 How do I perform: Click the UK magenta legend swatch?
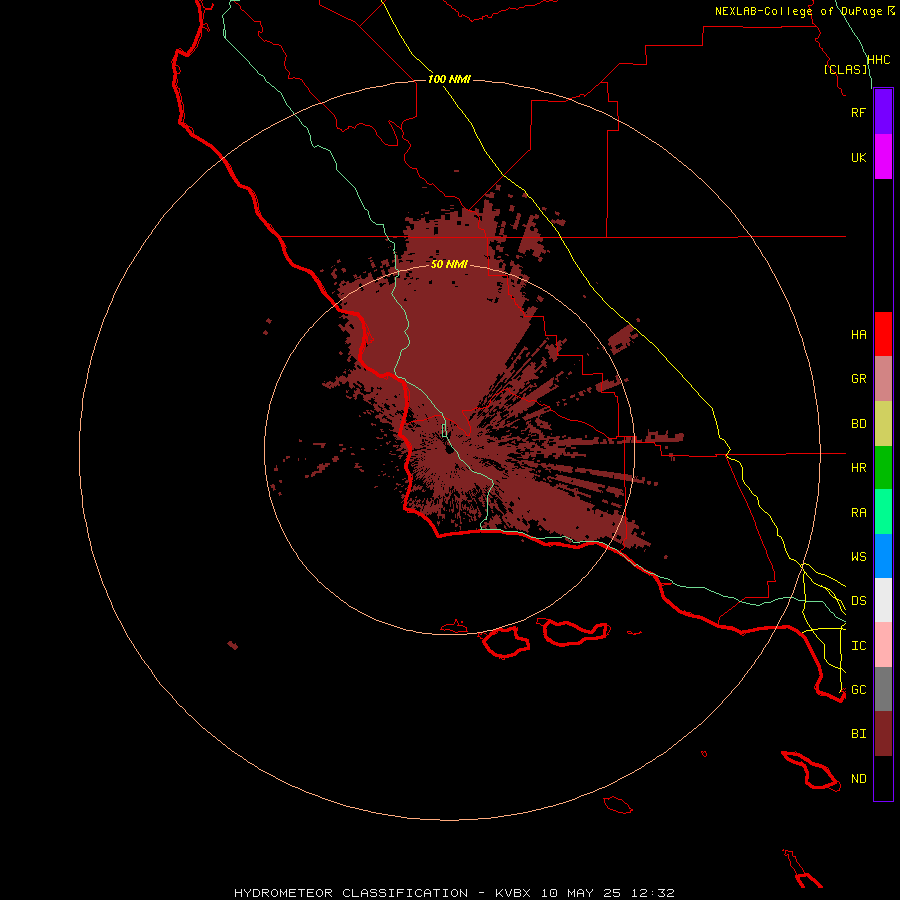(x=883, y=157)
